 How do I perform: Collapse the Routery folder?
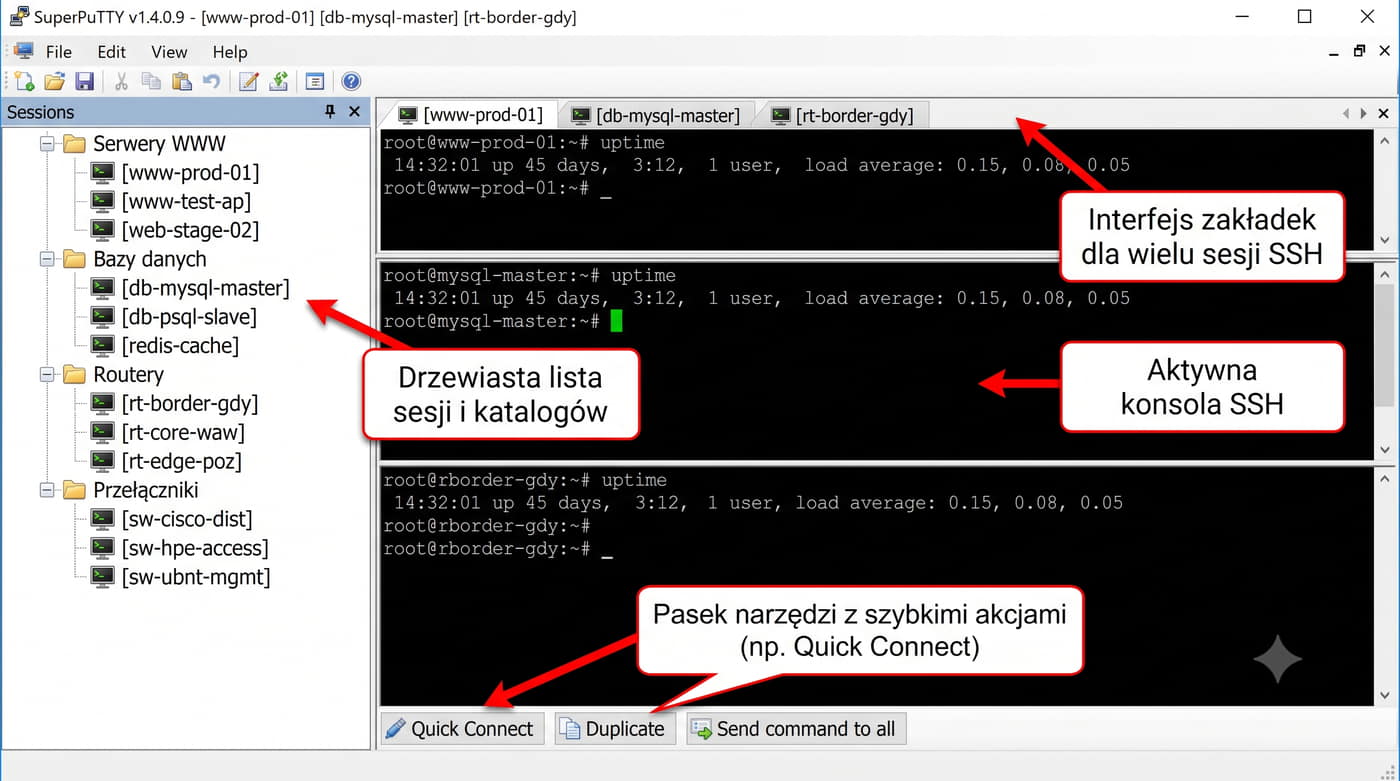(x=46, y=375)
